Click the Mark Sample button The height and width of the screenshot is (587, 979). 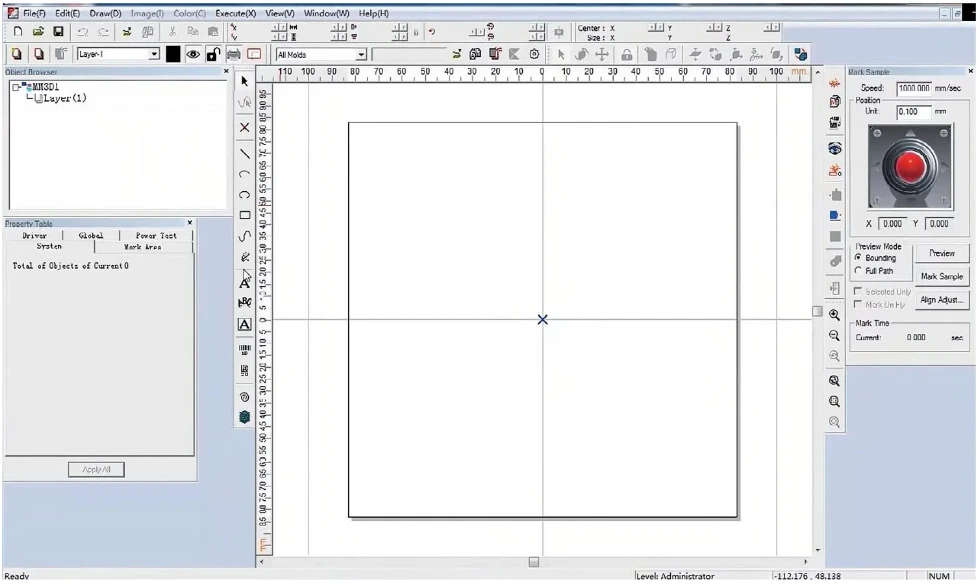click(942, 276)
